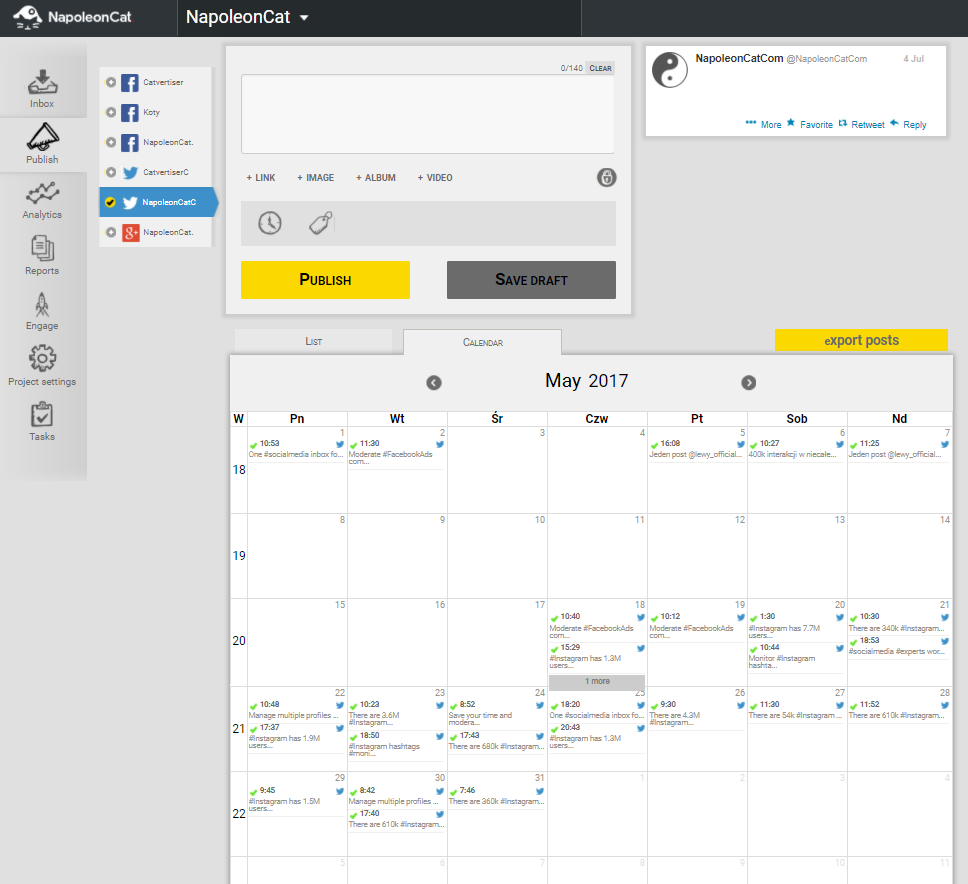Expand the NapoleonCat project dropdown
This screenshot has width=968, height=884.
click(x=304, y=18)
